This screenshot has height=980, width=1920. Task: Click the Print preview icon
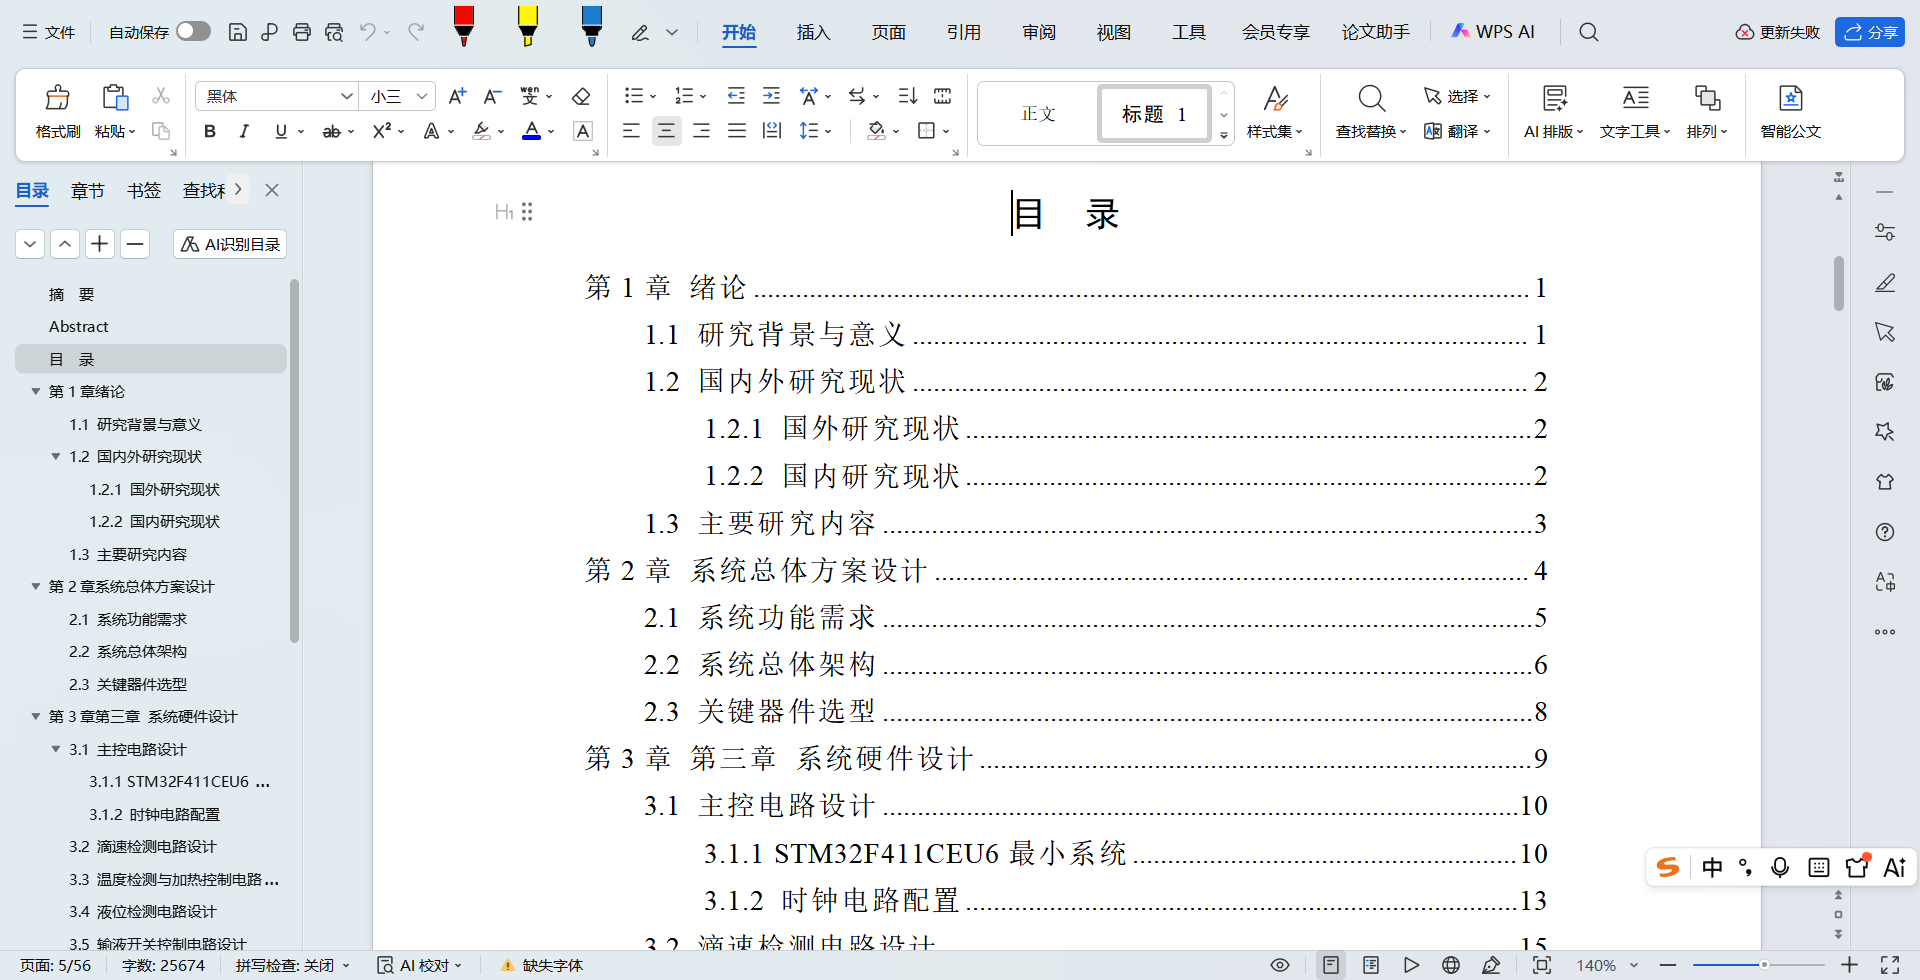point(334,32)
